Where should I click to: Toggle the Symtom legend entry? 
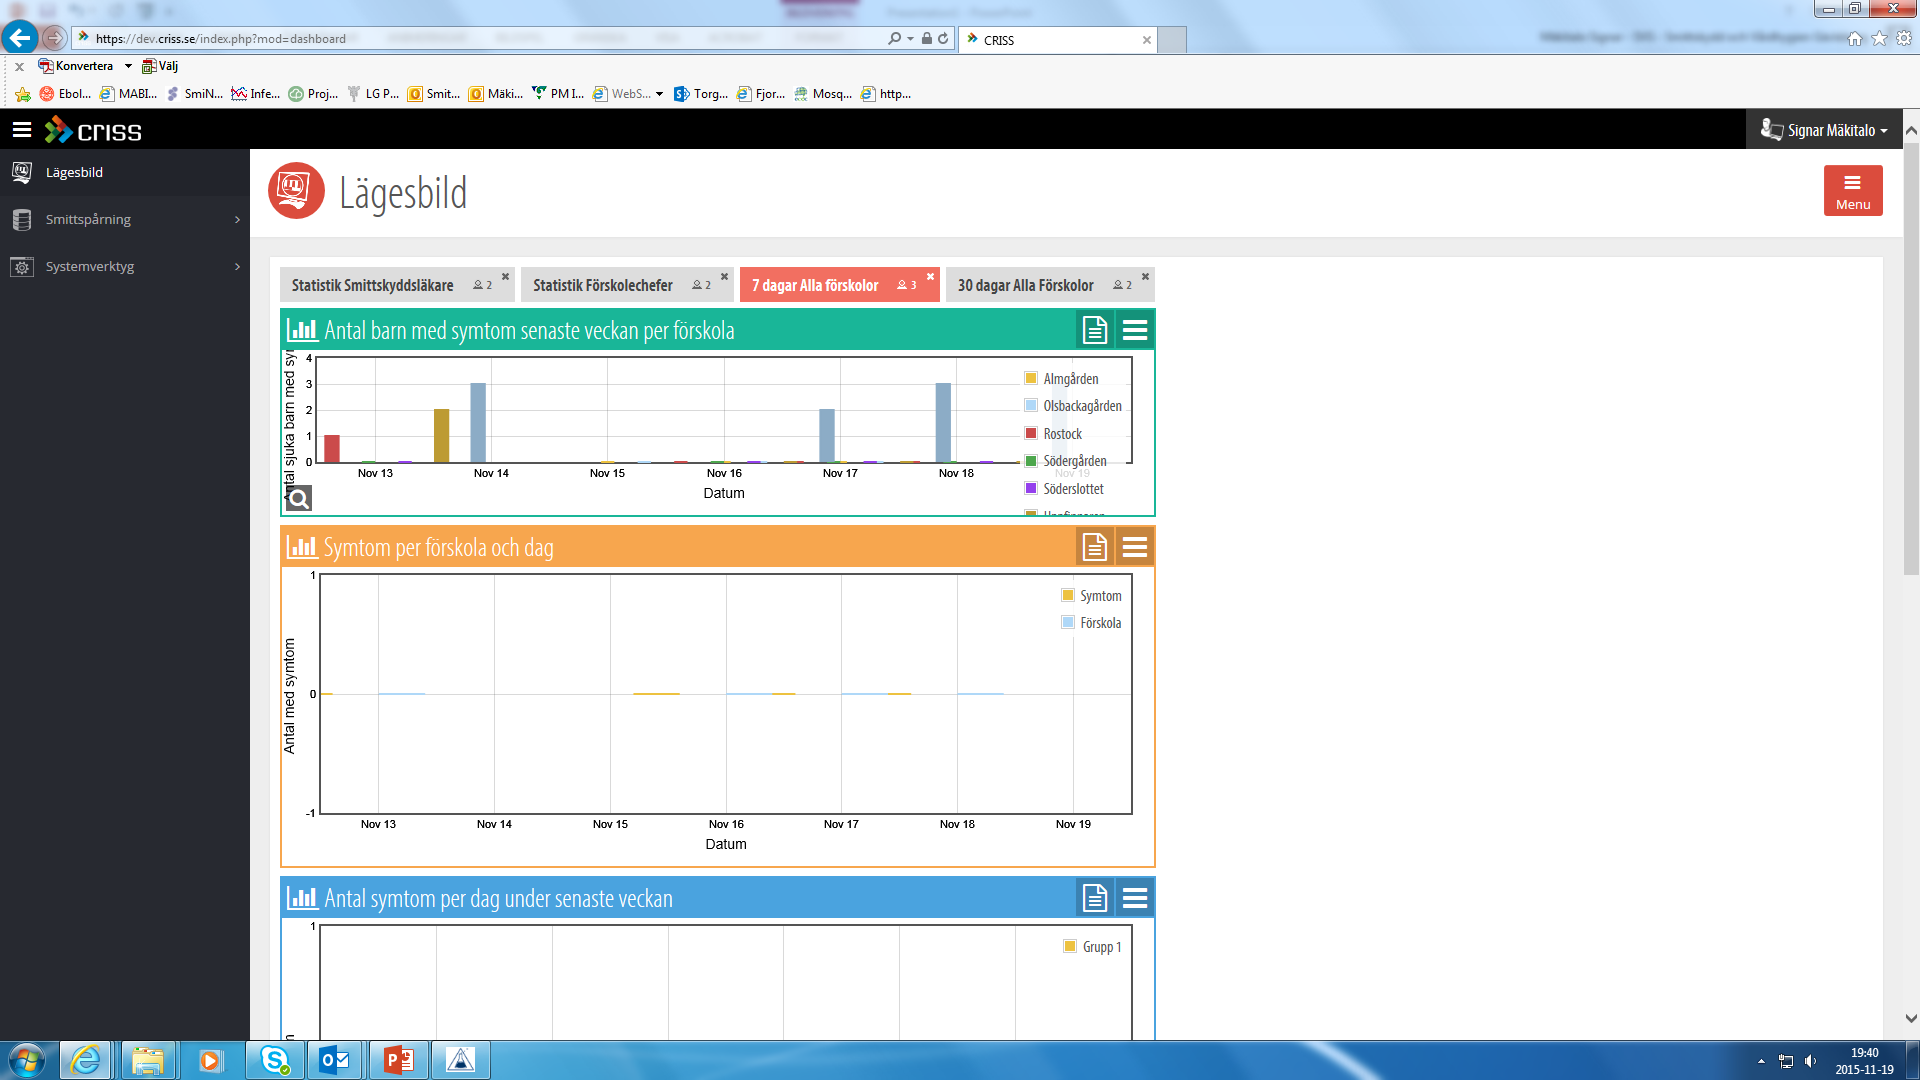click(x=1091, y=596)
